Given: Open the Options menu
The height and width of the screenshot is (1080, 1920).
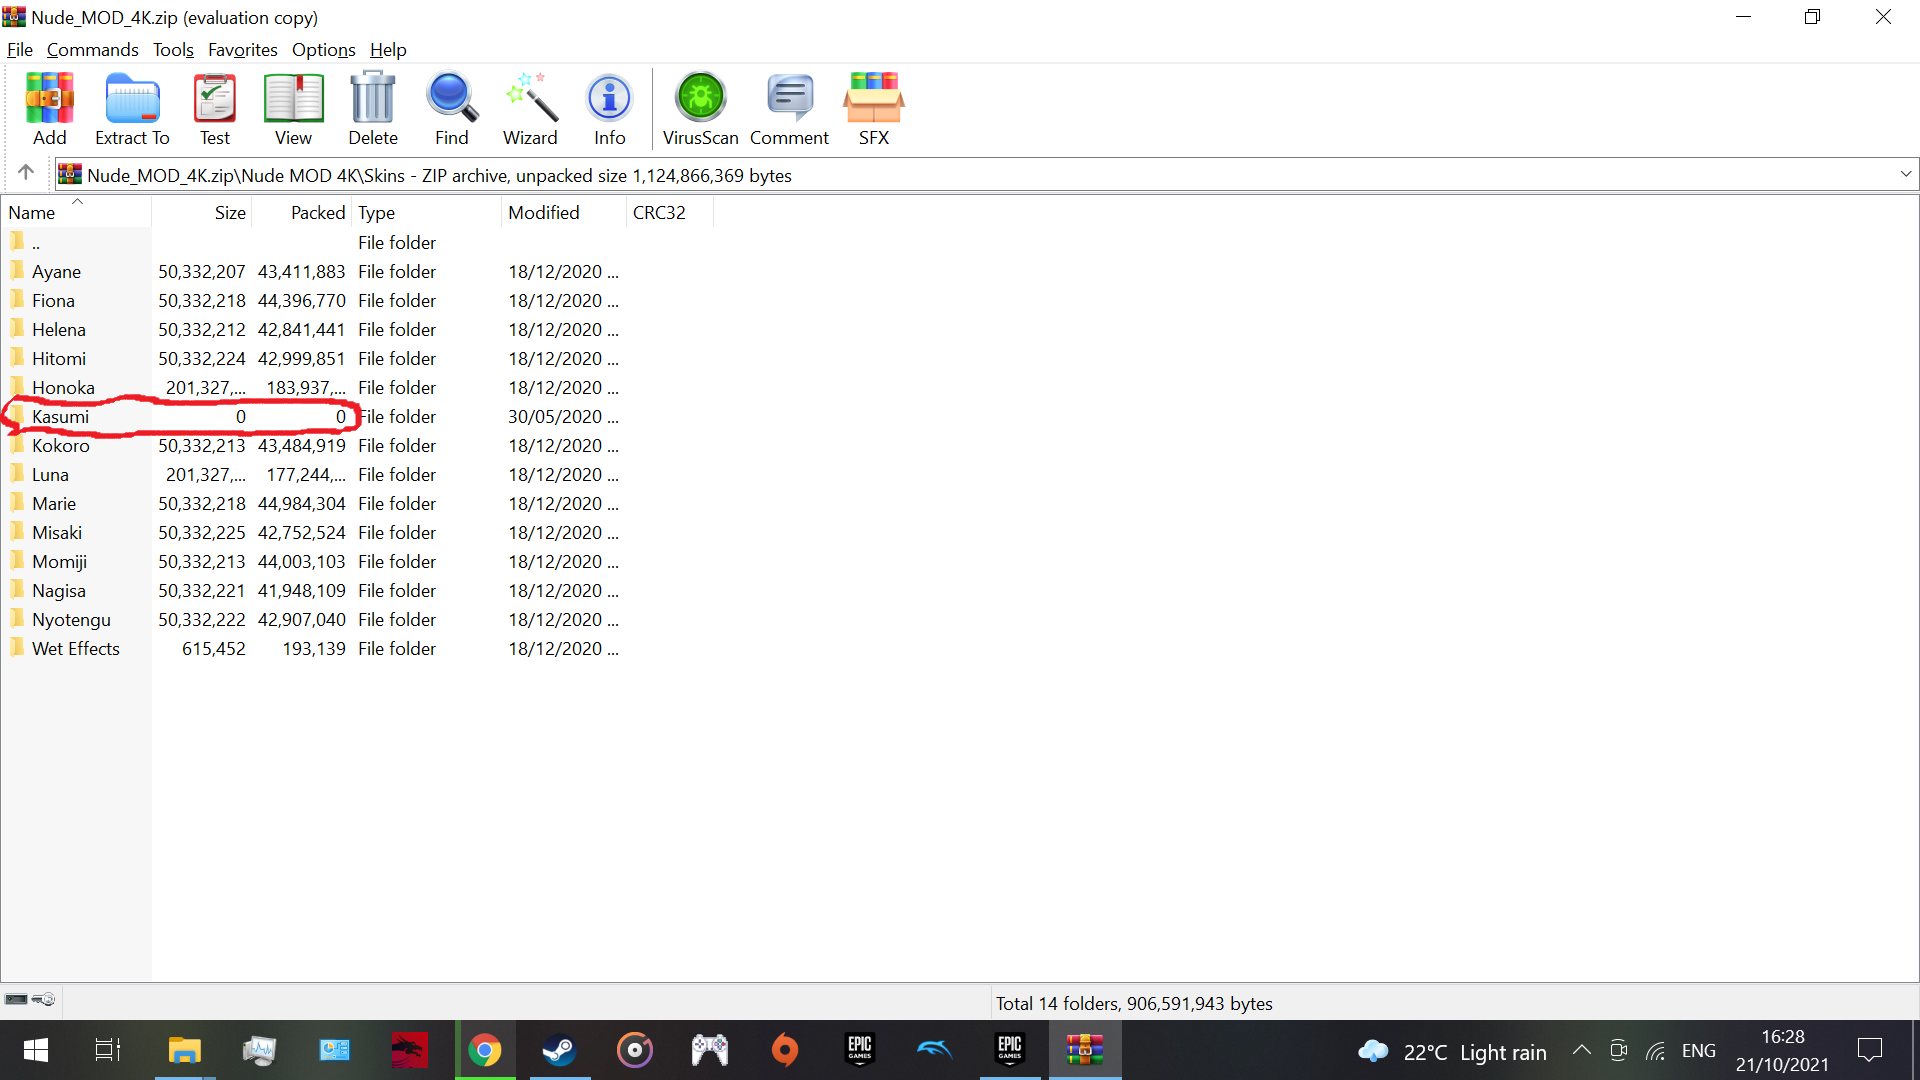Looking at the screenshot, I should (x=323, y=50).
